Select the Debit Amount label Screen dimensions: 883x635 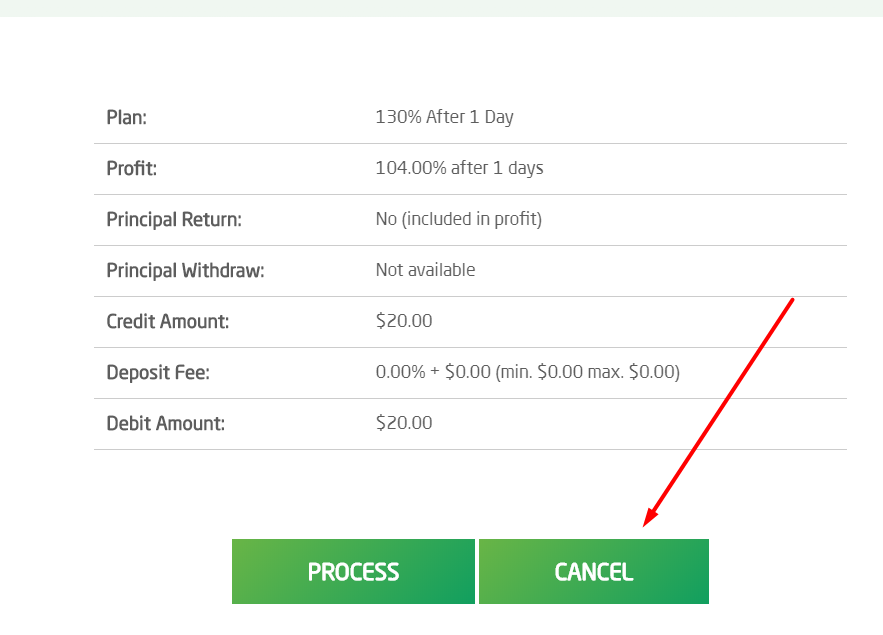pyautogui.click(x=165, y=424)
